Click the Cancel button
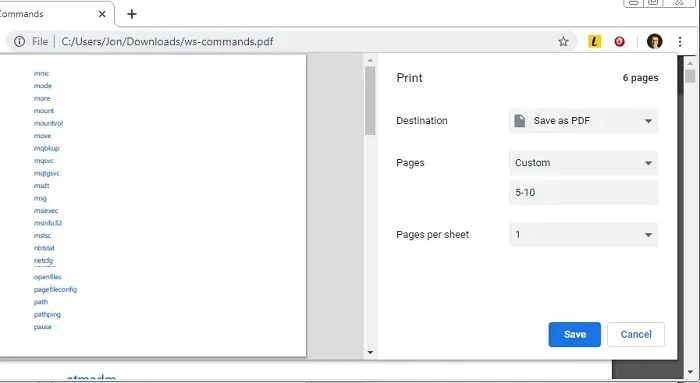This screenshot has height=383, width=700. [x=636, y=334]
